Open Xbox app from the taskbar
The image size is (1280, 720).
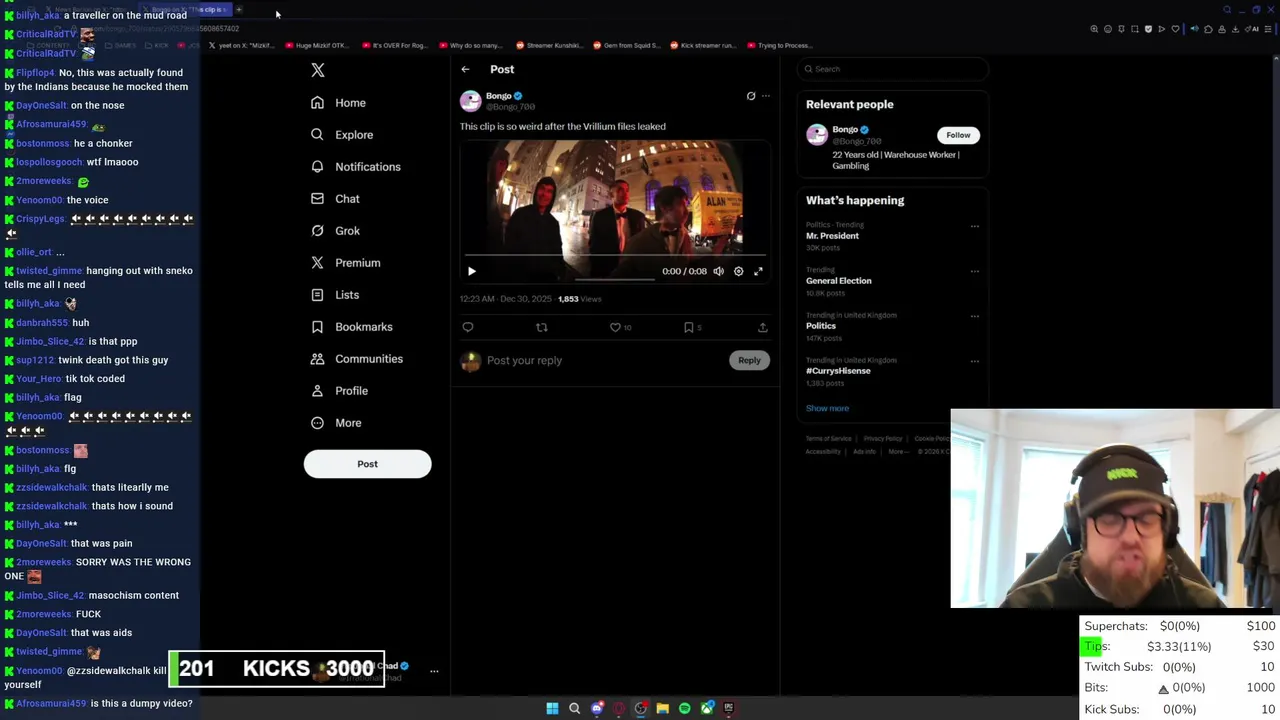pos(707,708)
